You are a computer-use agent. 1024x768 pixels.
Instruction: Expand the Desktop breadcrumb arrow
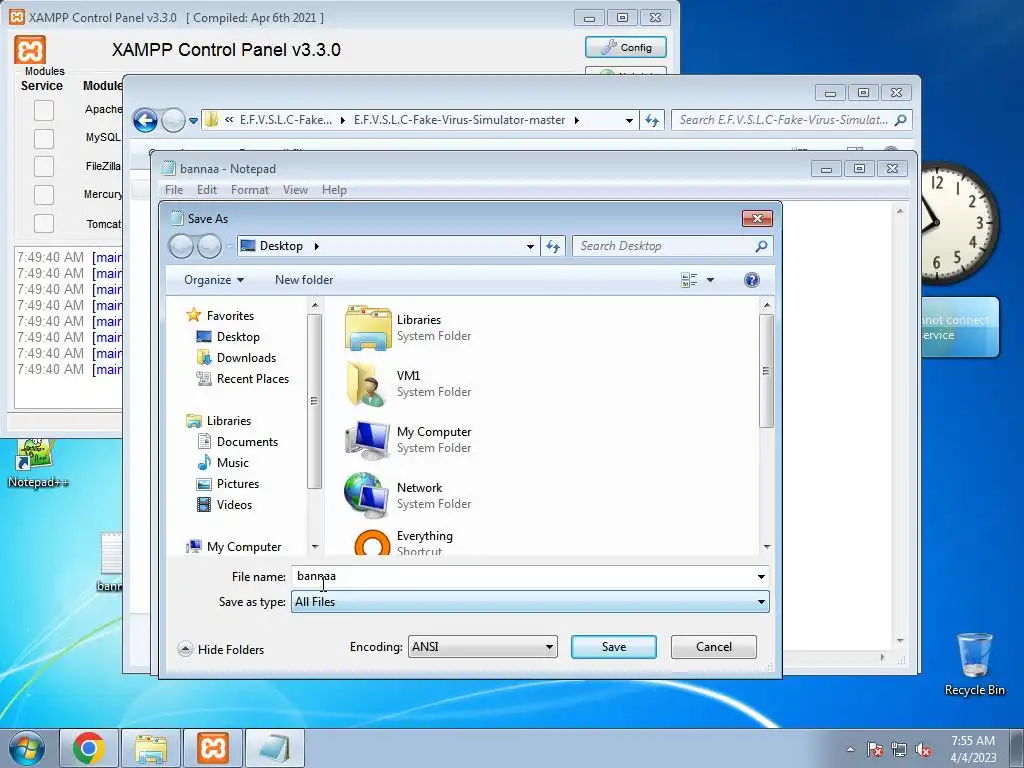(317, 246)
